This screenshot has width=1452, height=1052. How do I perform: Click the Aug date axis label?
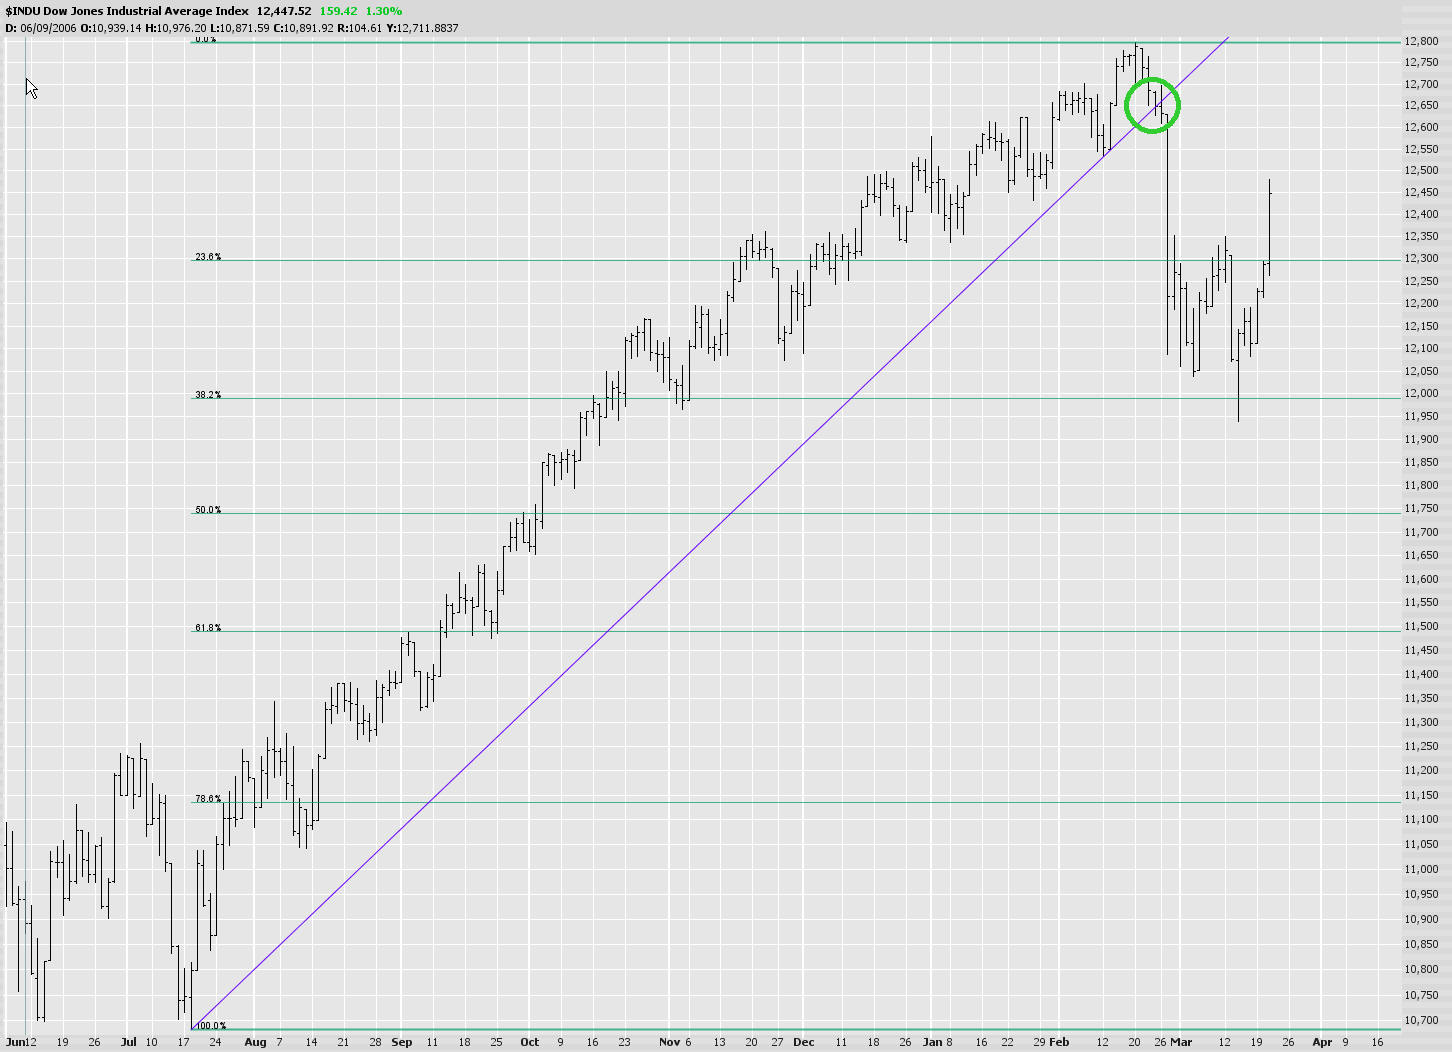[x=255, y=1042]
